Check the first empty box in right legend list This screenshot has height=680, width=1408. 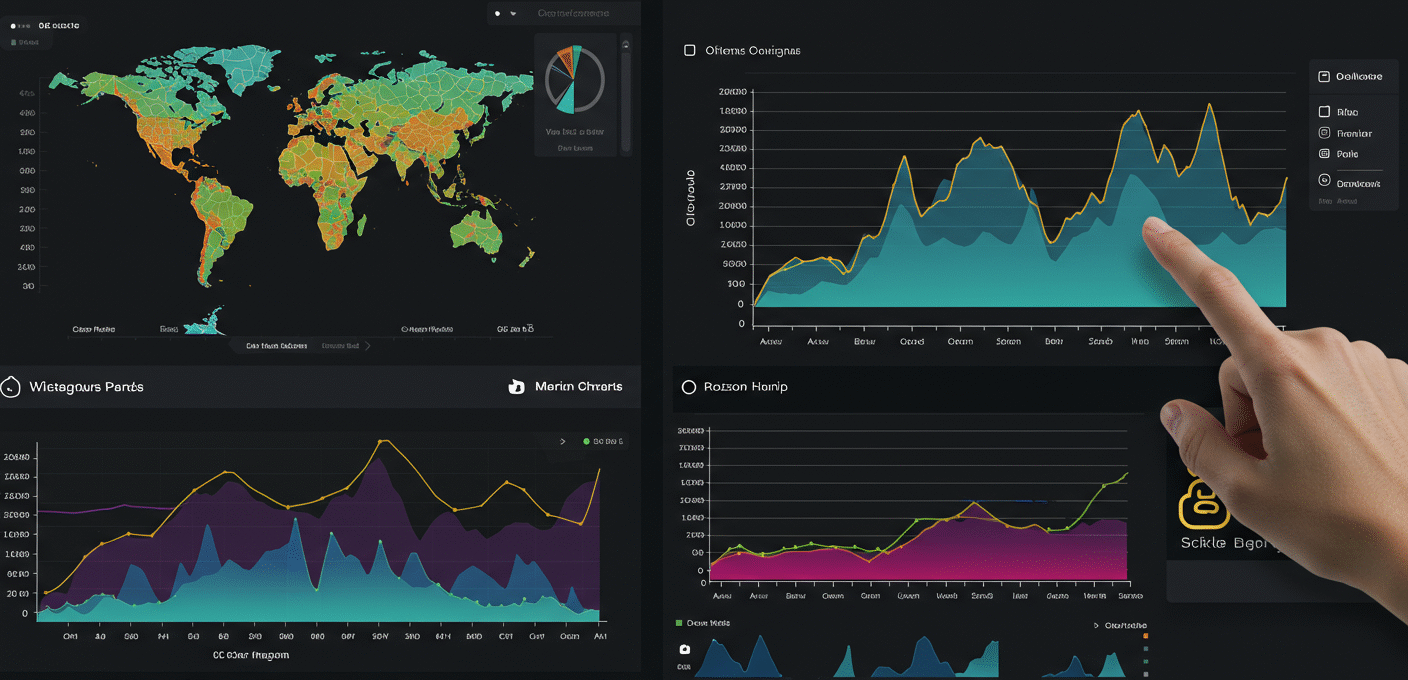[1324, 112]
